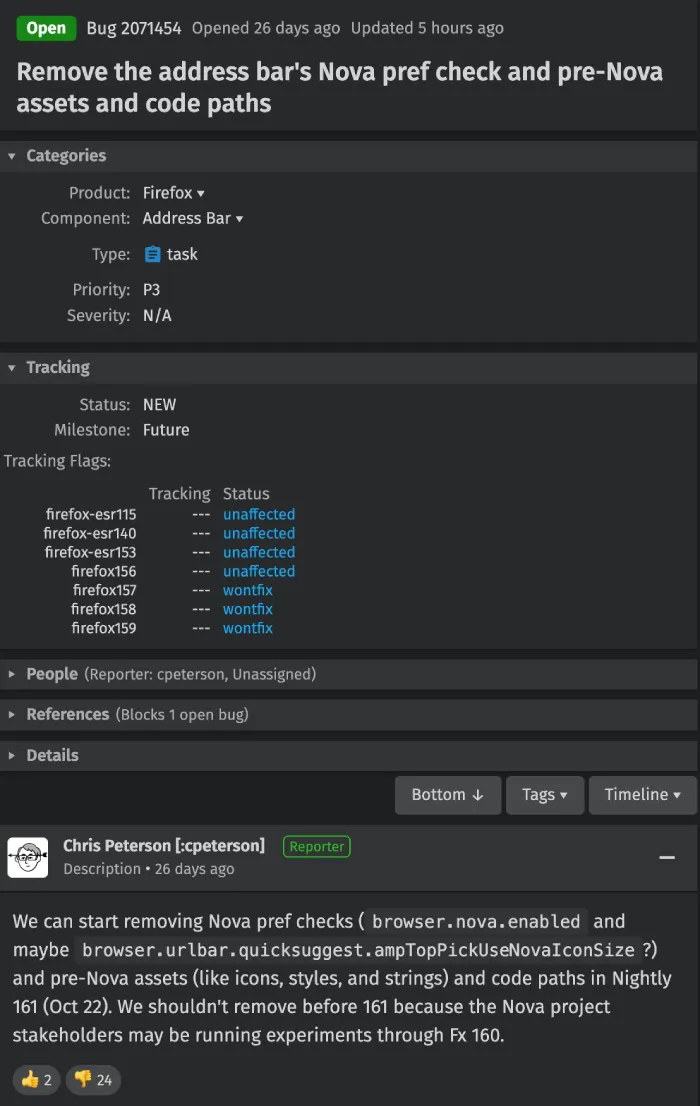Open the Timeline dropdown menu
700x1106 pixels.
(x=642, y=795)
